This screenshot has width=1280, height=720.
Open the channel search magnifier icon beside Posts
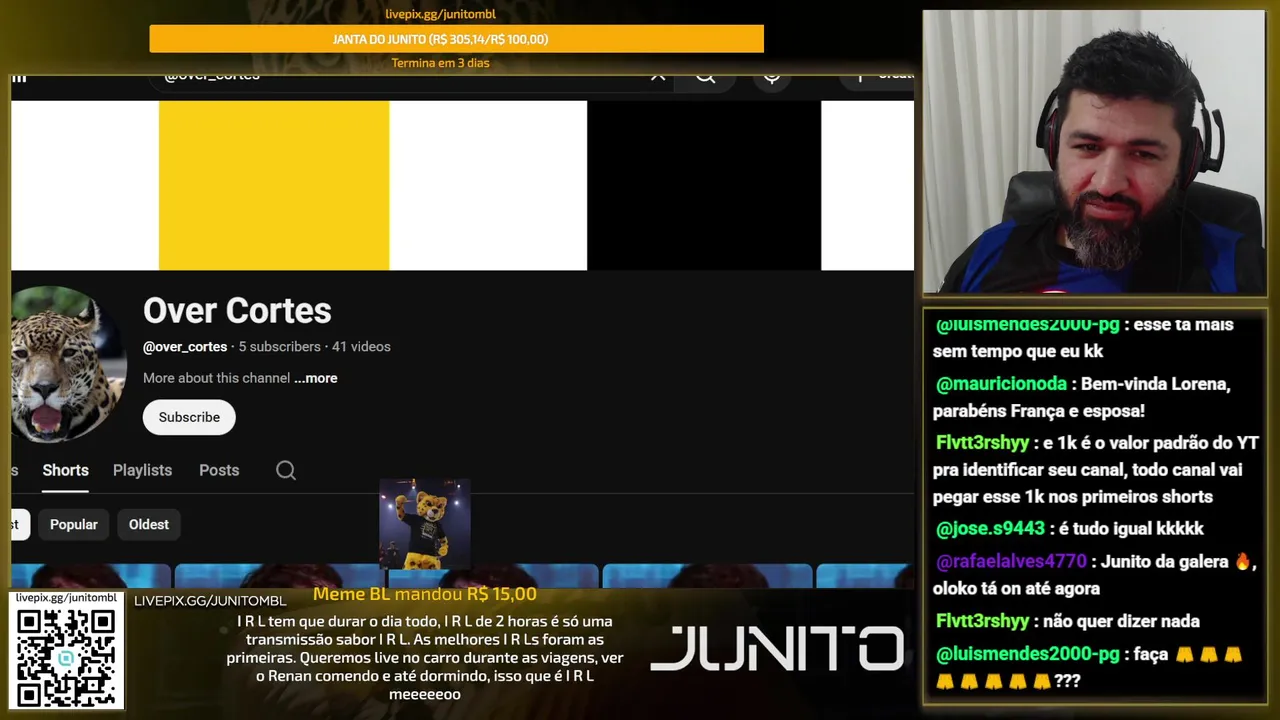coord(286,470)
